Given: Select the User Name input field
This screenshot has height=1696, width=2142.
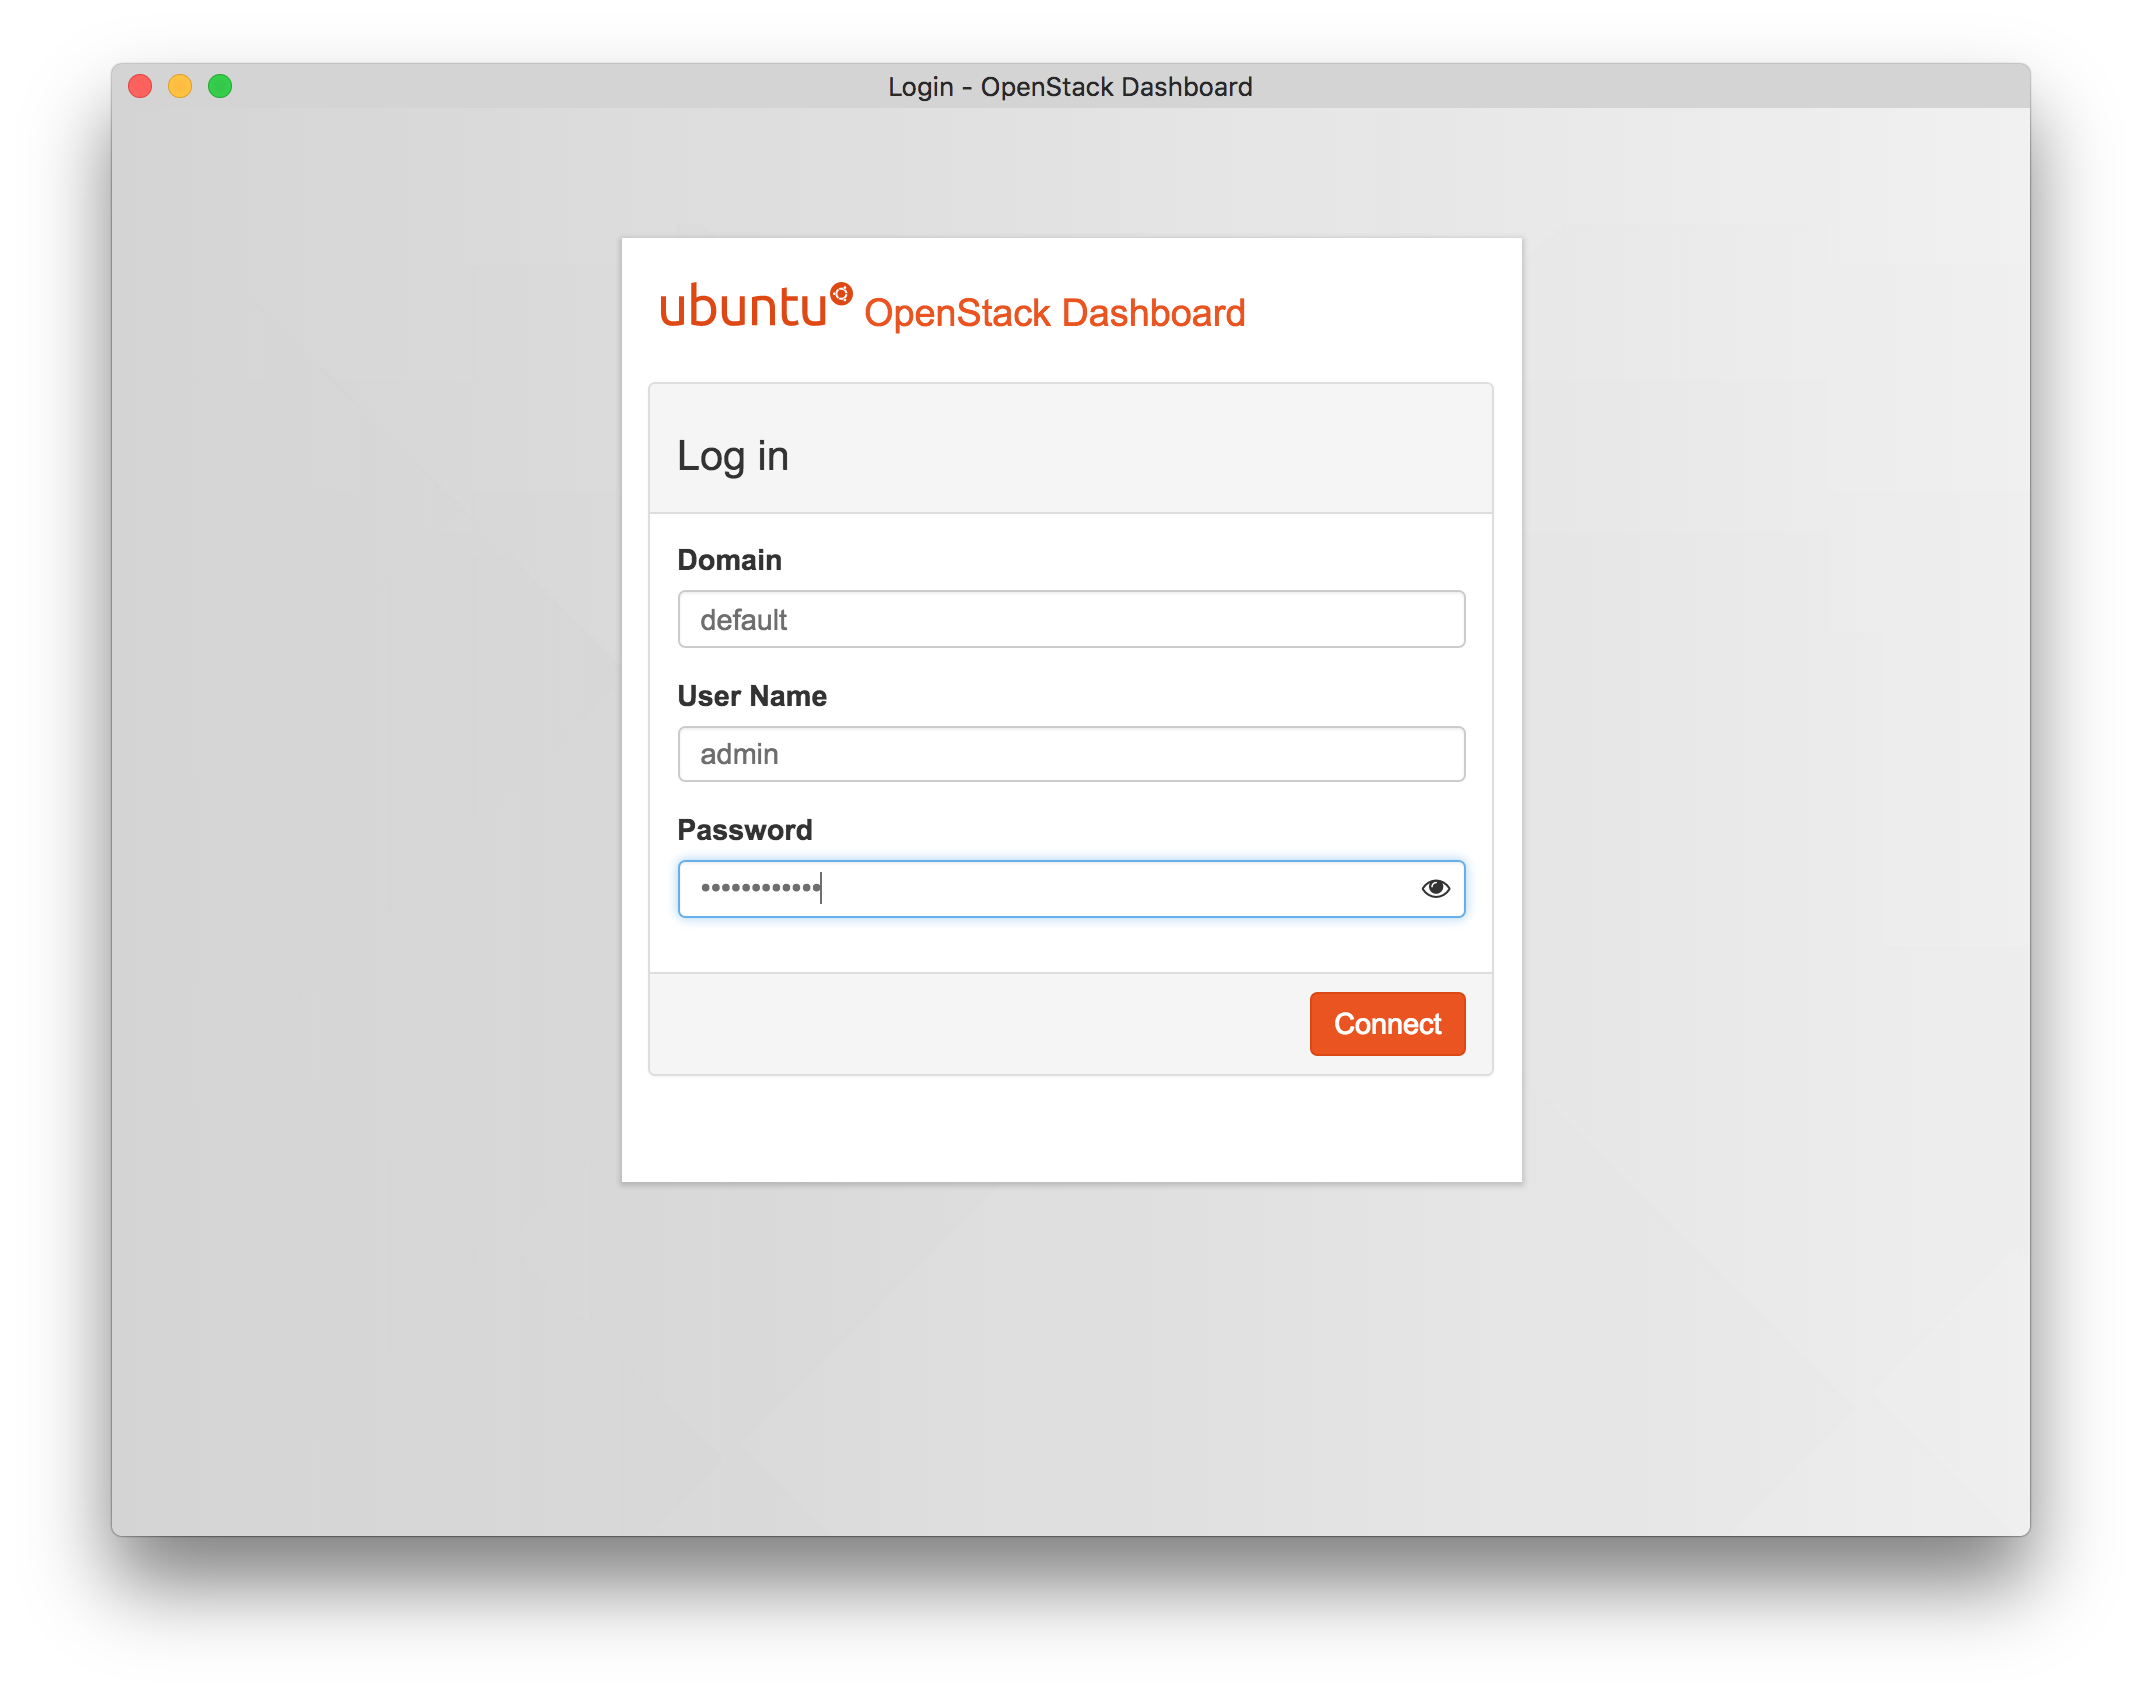Looking at the screenshot, I should tap(1069, 751).
